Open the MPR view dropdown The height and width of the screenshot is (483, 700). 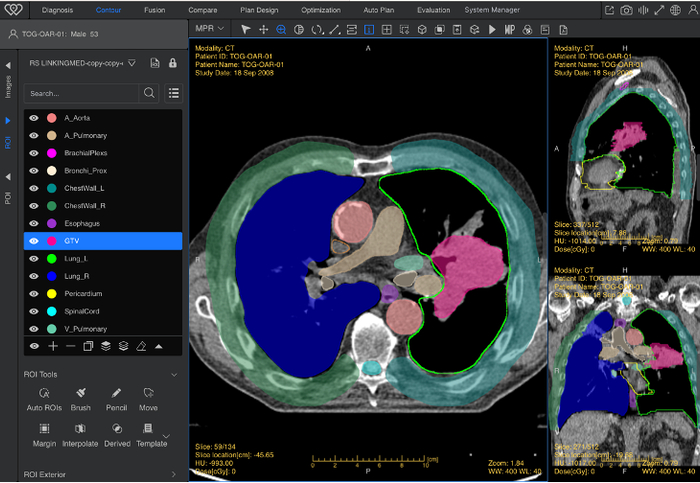[x=210, y=30]
